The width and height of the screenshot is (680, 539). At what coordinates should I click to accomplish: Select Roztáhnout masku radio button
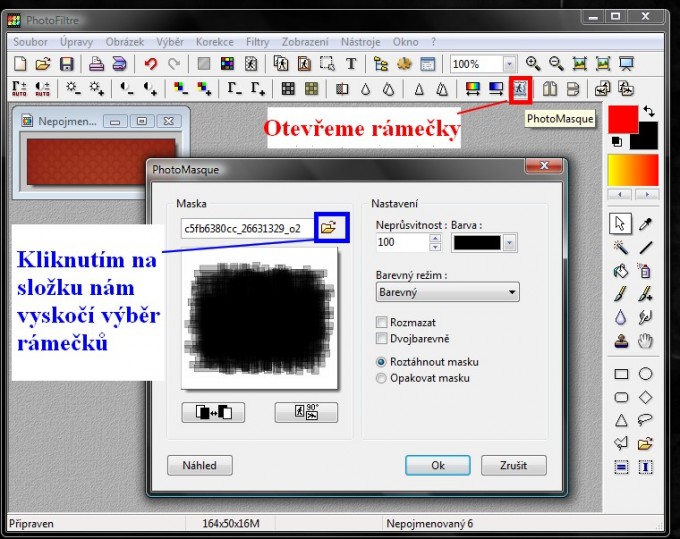click(381, 362)
